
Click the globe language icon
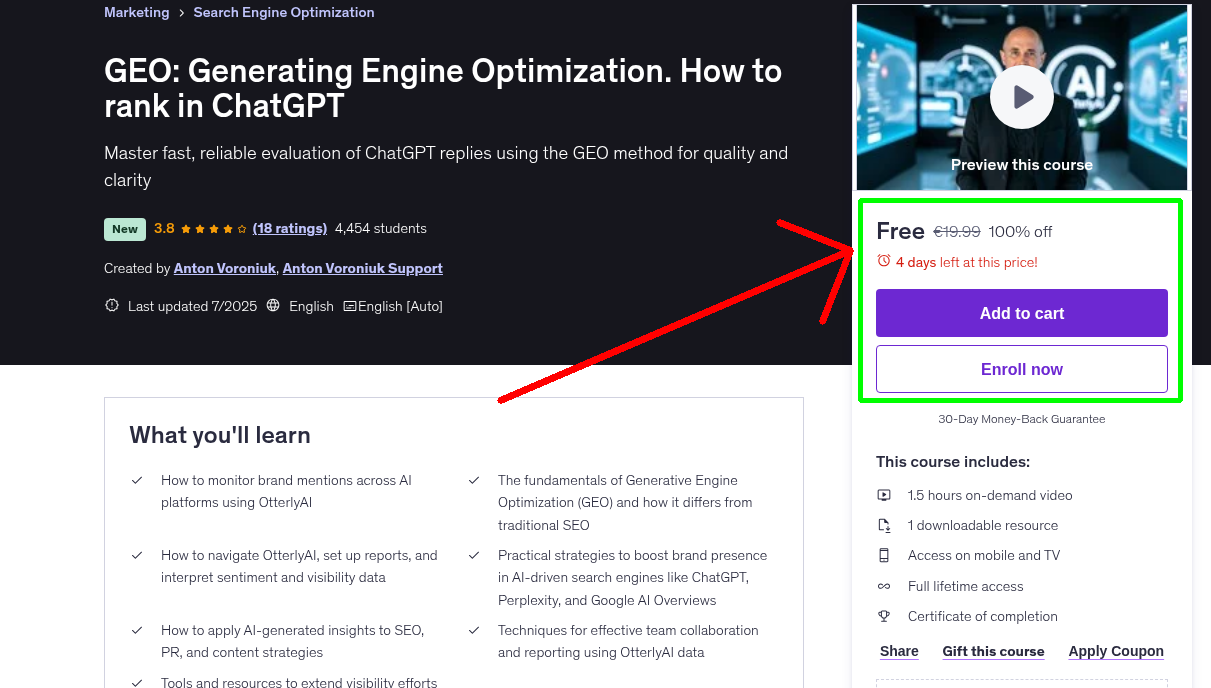tap(274, 306)
